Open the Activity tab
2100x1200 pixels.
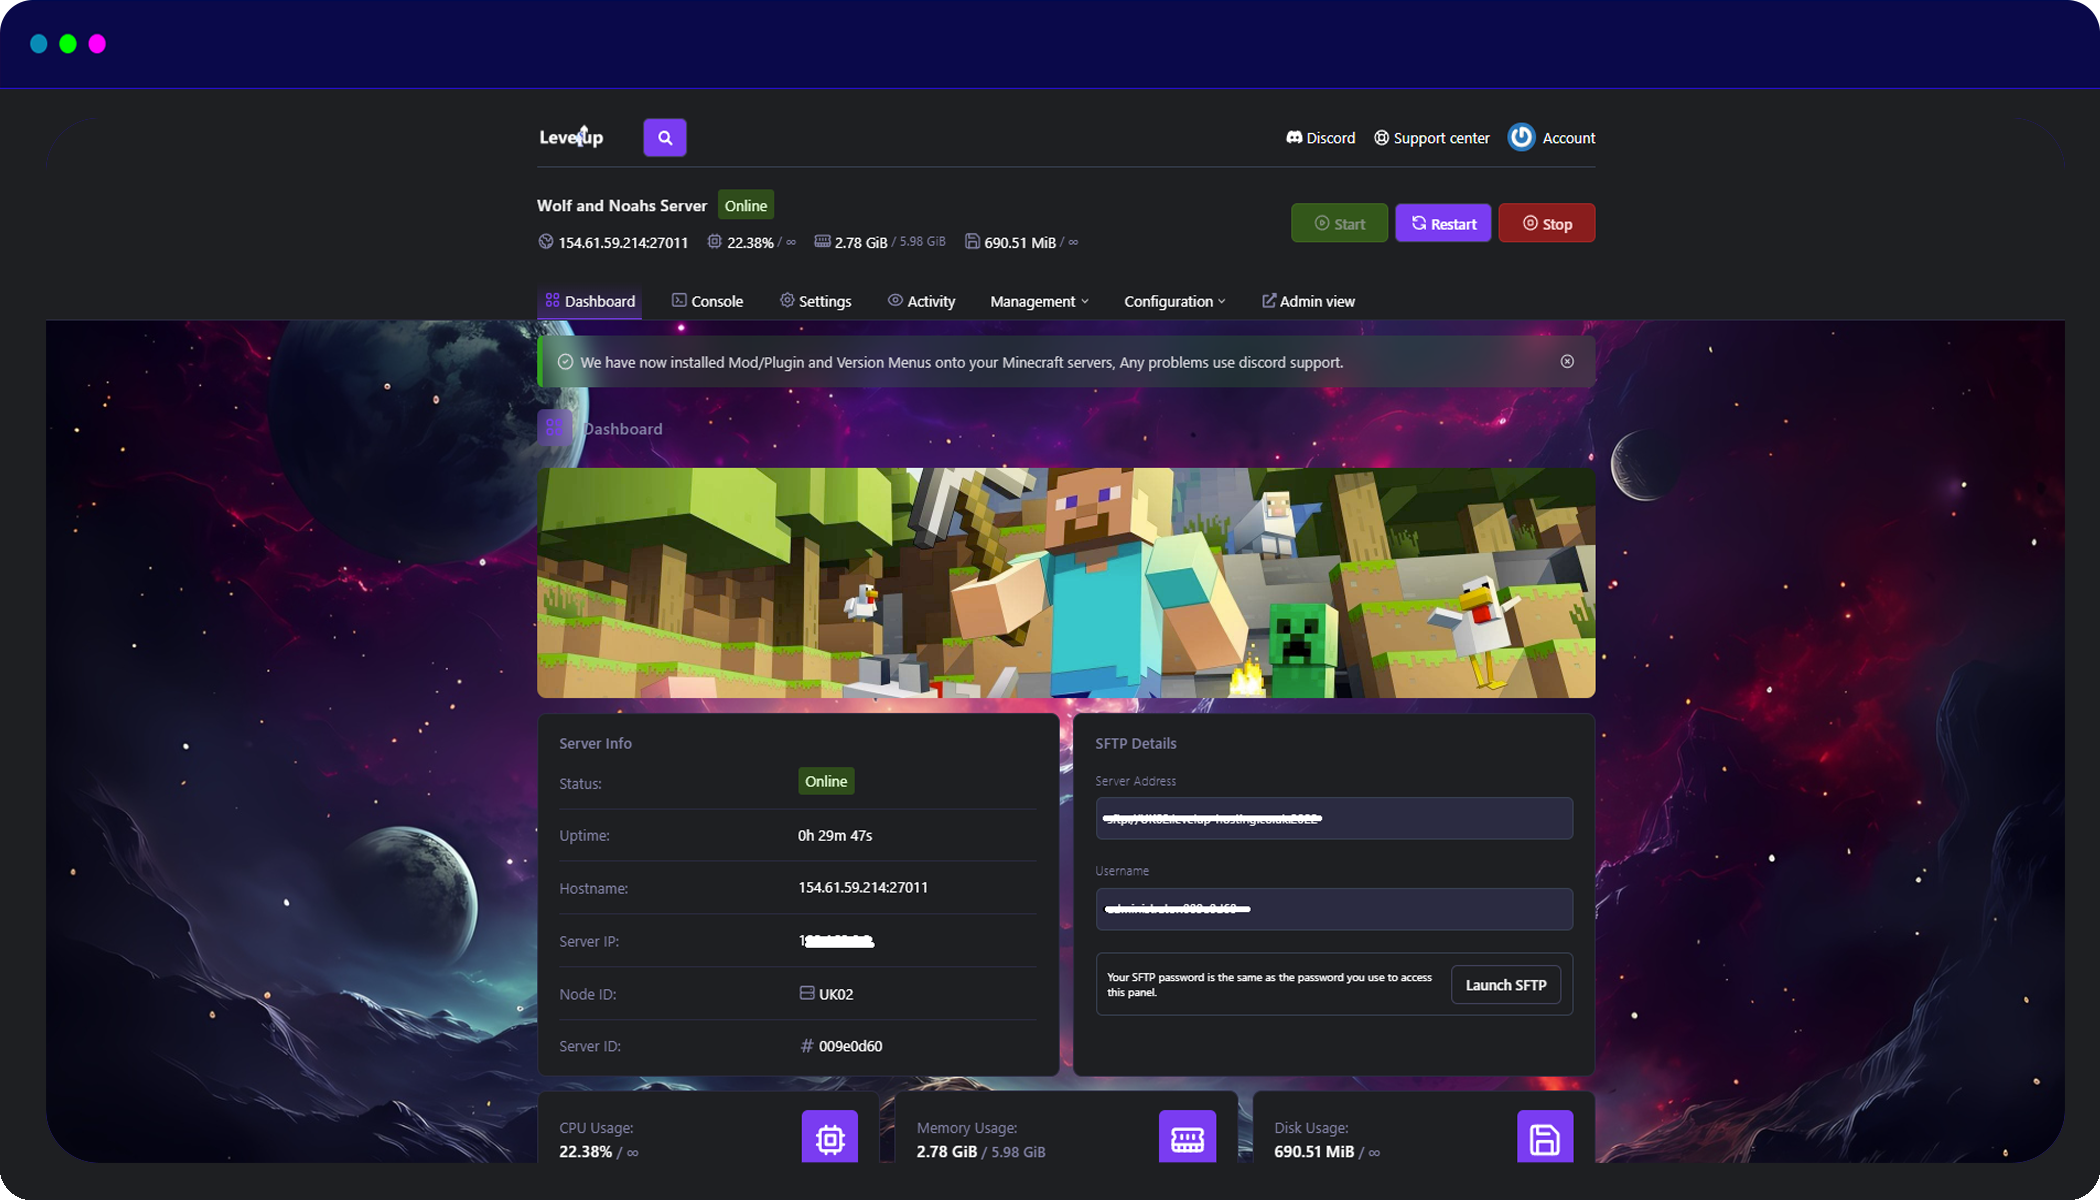(x=921, y=301)
